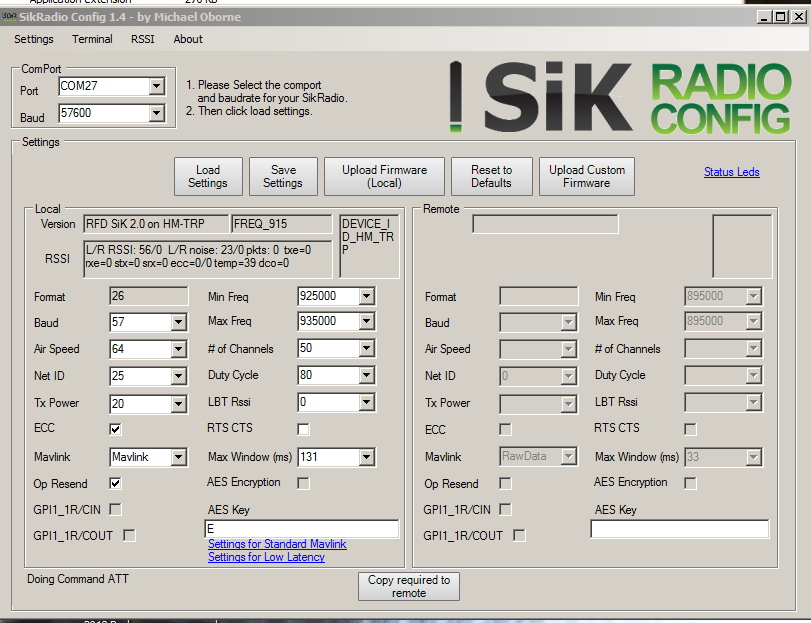Expand Local Baud dropdown
The image size is (811, 623).
(178, 322)
